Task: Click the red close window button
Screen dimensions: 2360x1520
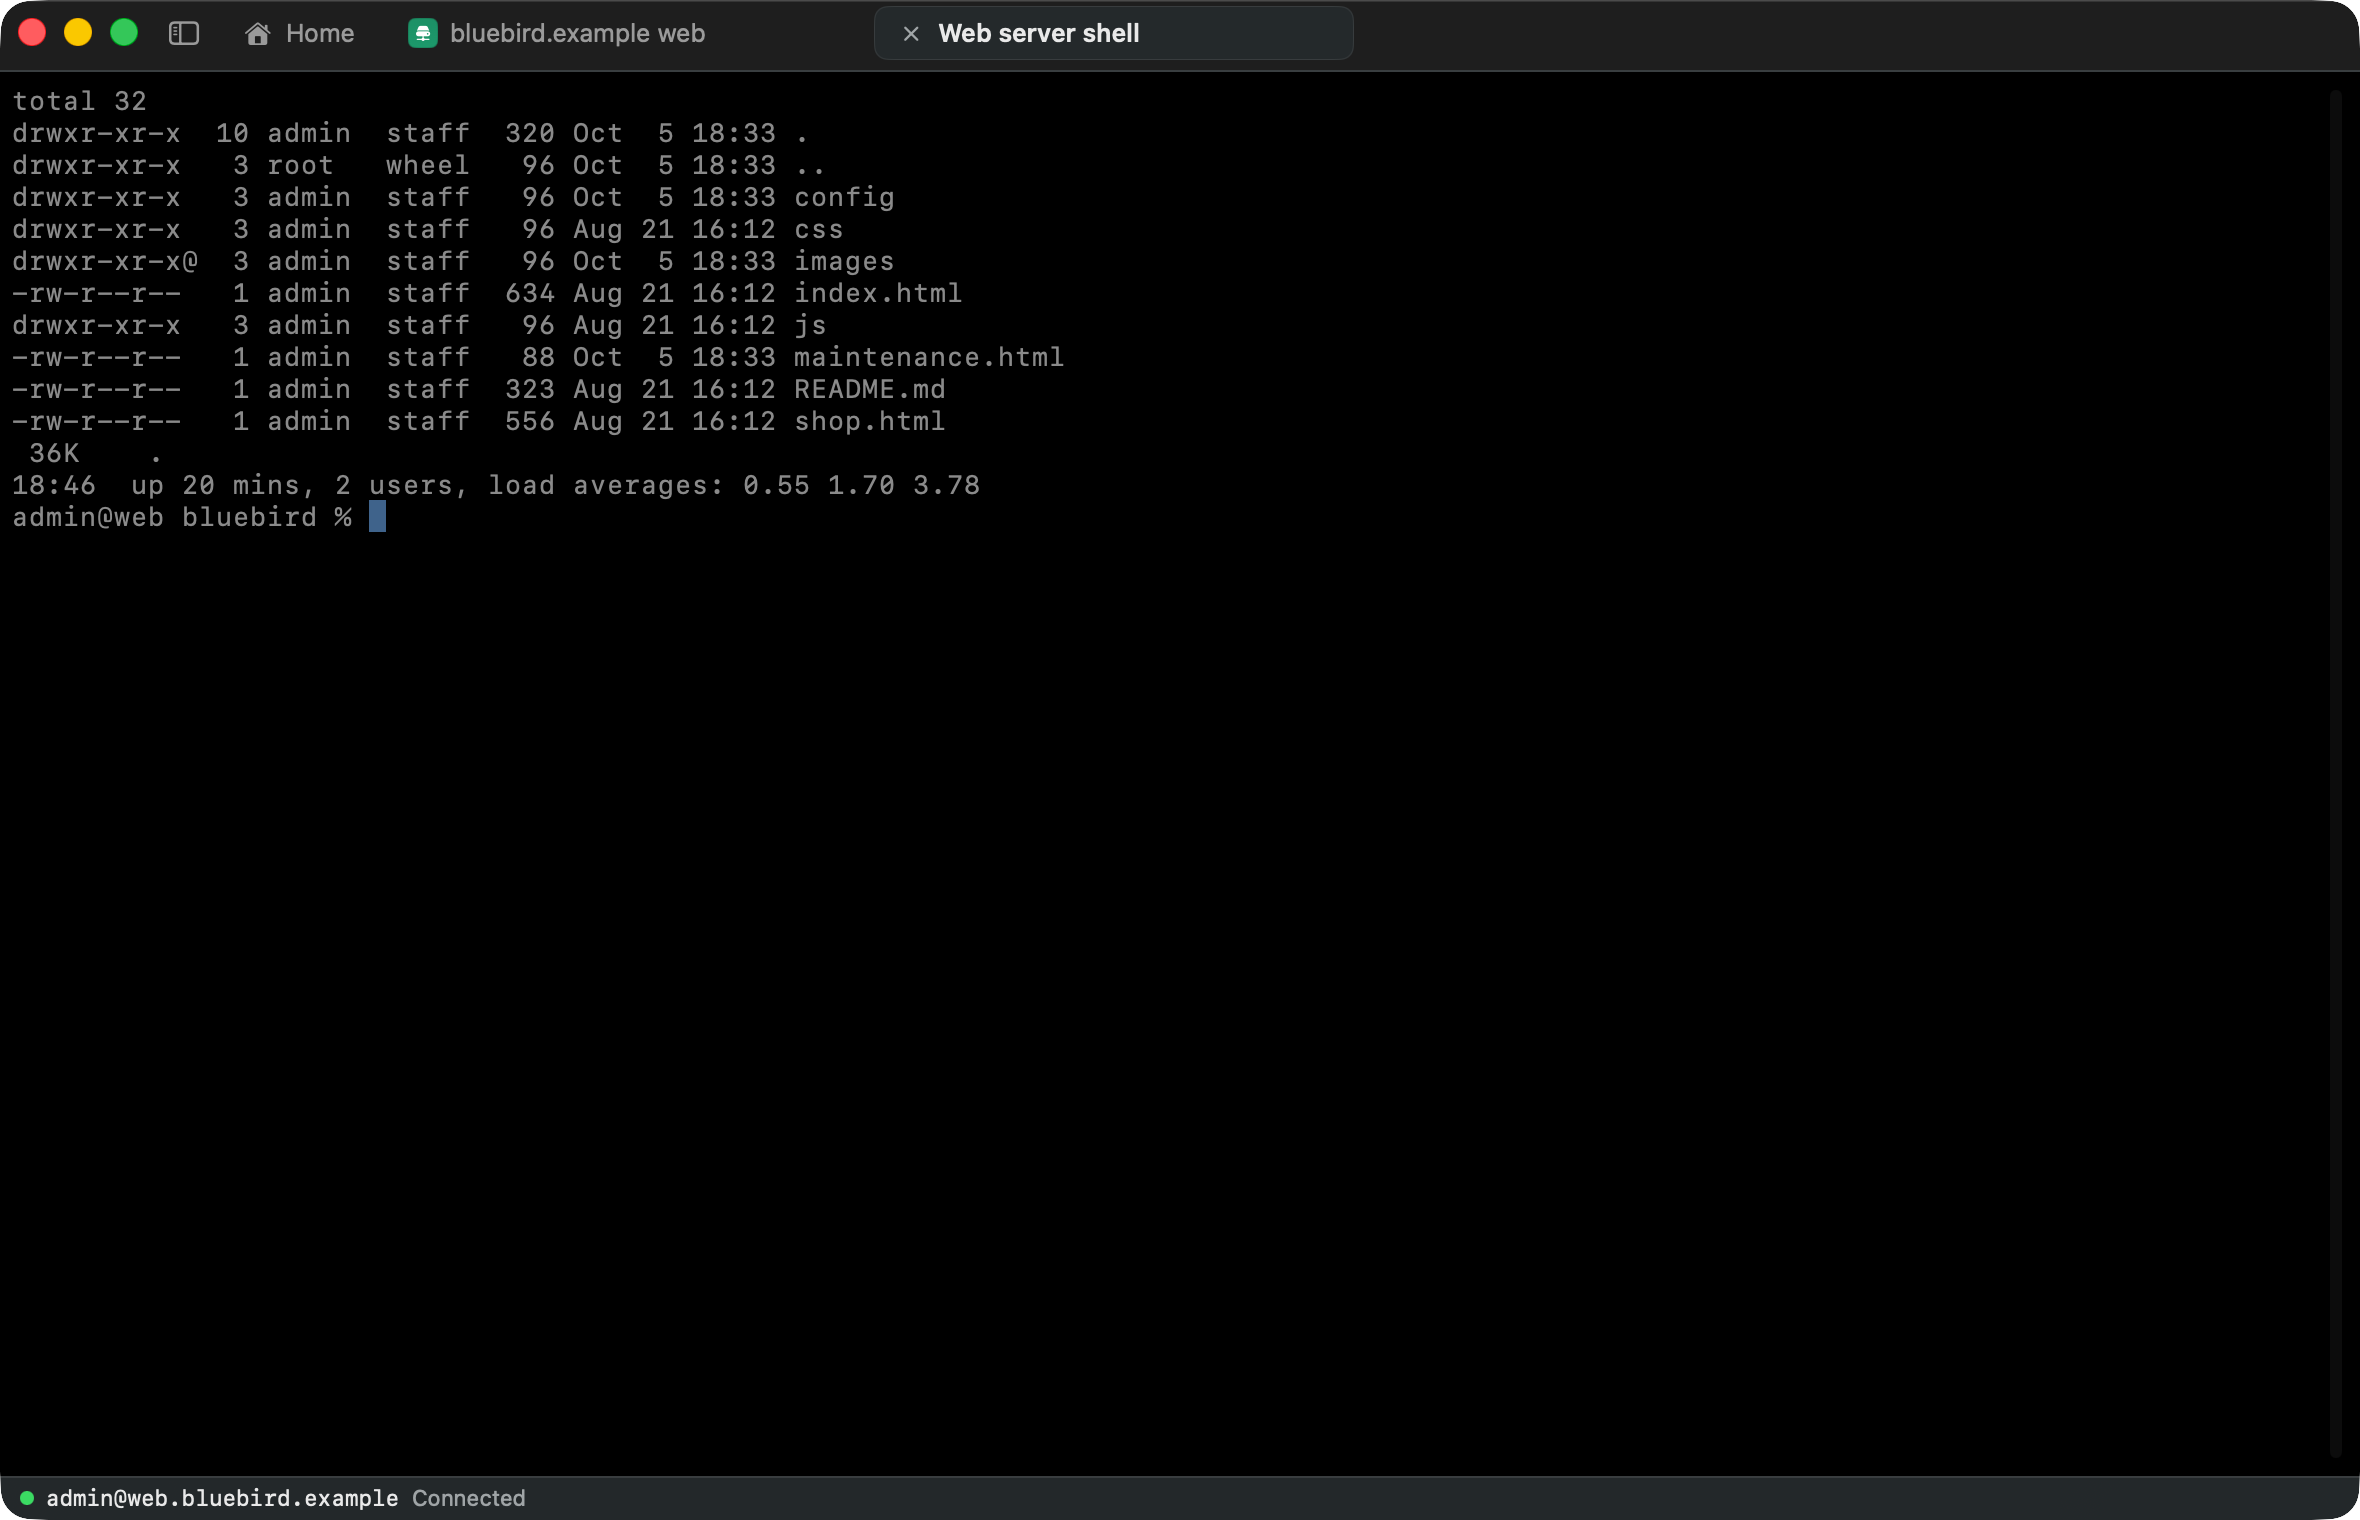Action: point(32,33)
